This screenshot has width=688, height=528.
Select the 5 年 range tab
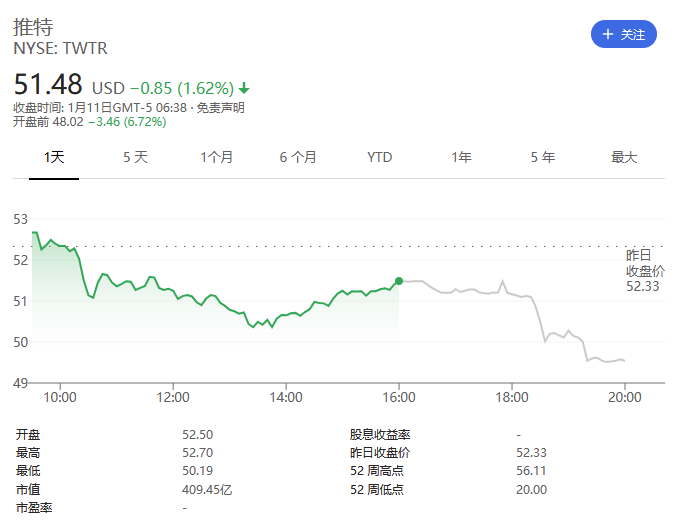[542, 157]
